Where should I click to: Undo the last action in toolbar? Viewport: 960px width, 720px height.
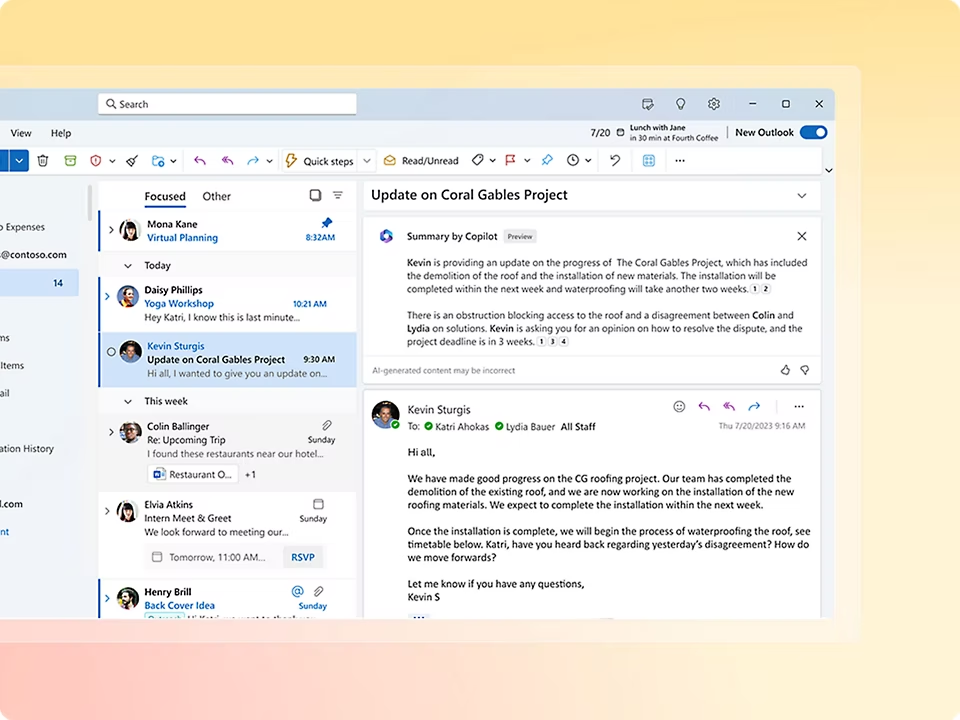point(615,160)
